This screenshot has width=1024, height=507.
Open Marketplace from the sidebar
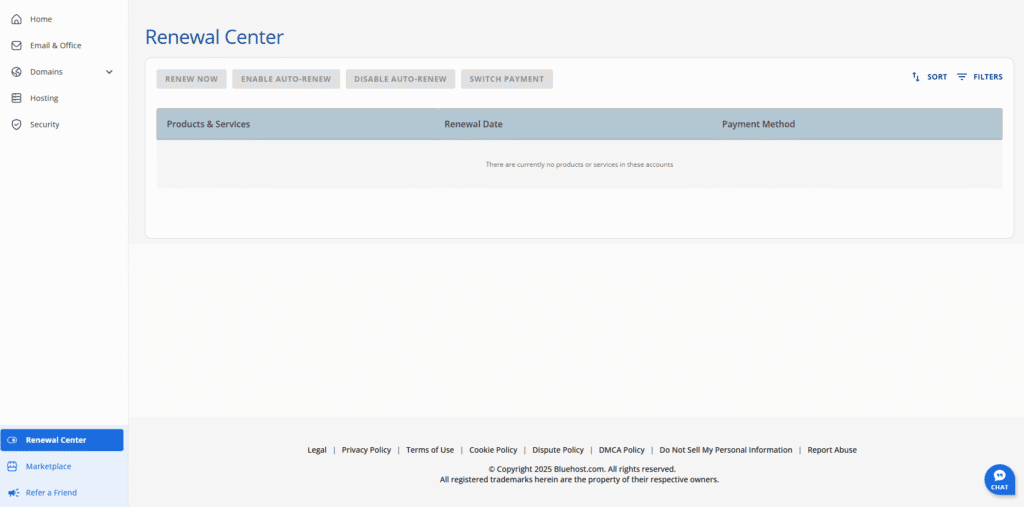48,466
